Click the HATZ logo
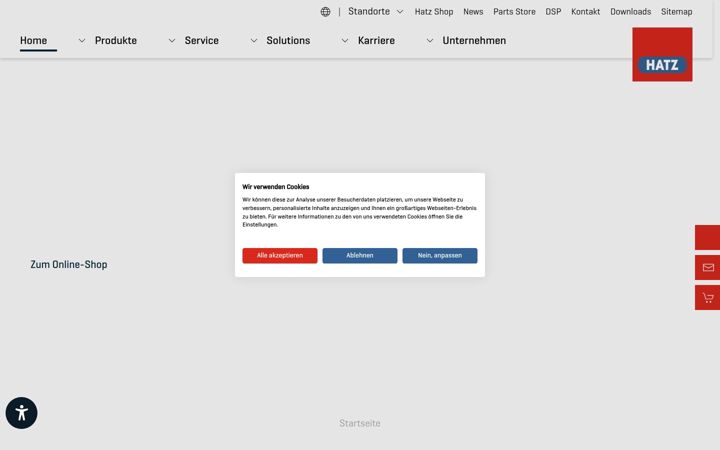Viewport: 720px width, 450px height. coord(662,54)
